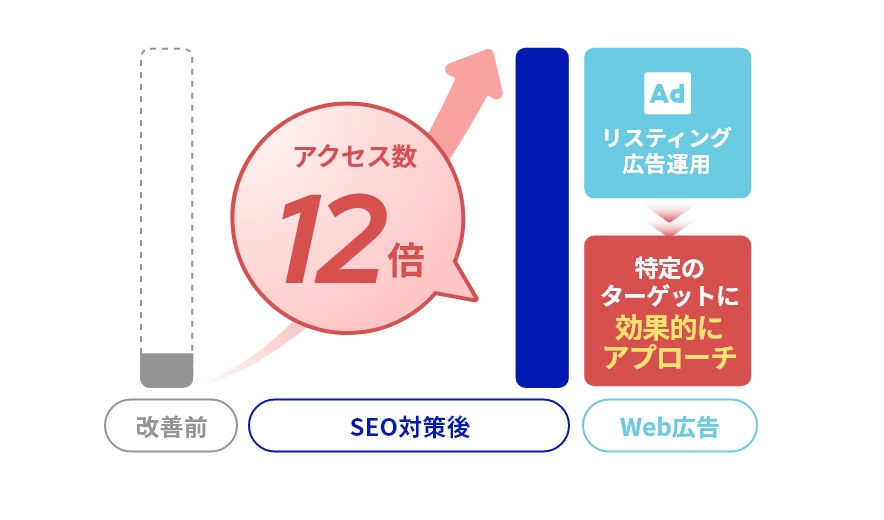Click the white Ad icon
884x520 pixels.
(668, 93)
